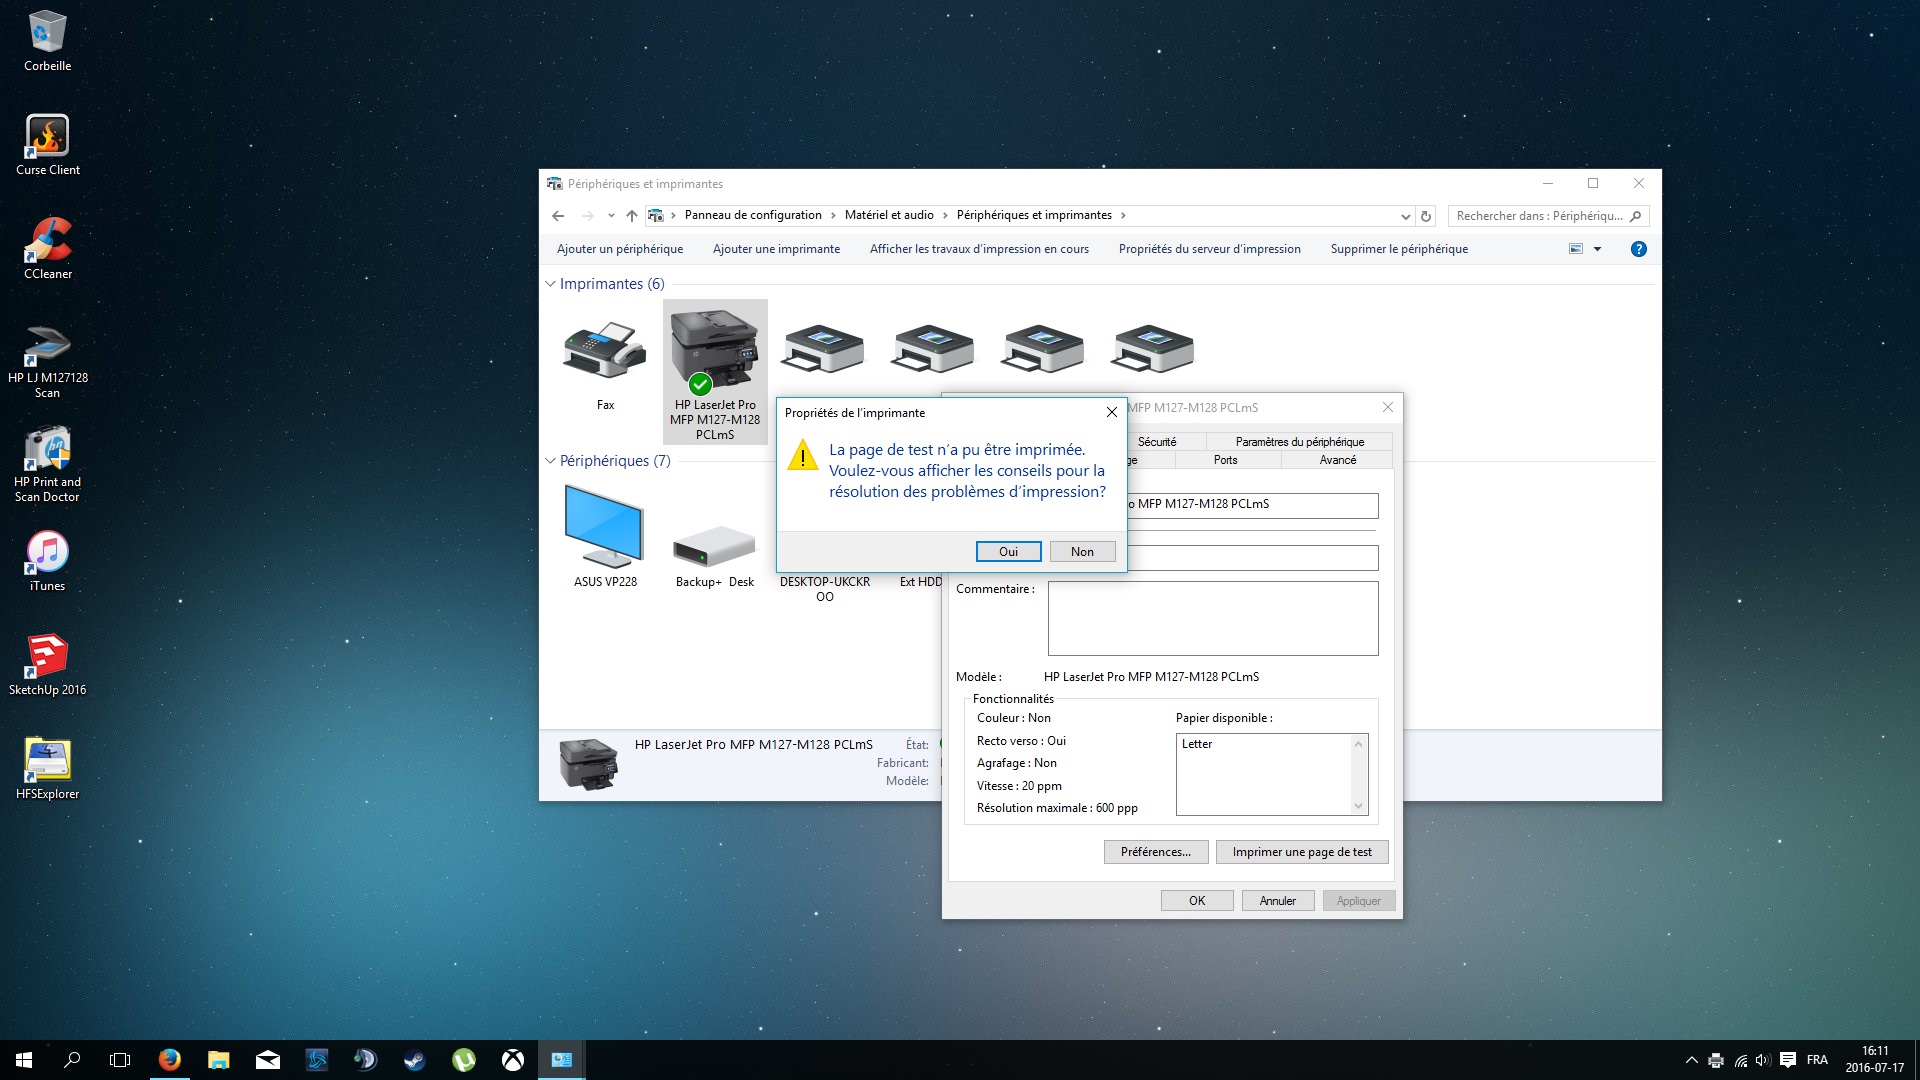Open HP Print and Scan Doctor shortcut
Screen dimensions: 1920x1080
pos(47,462)
